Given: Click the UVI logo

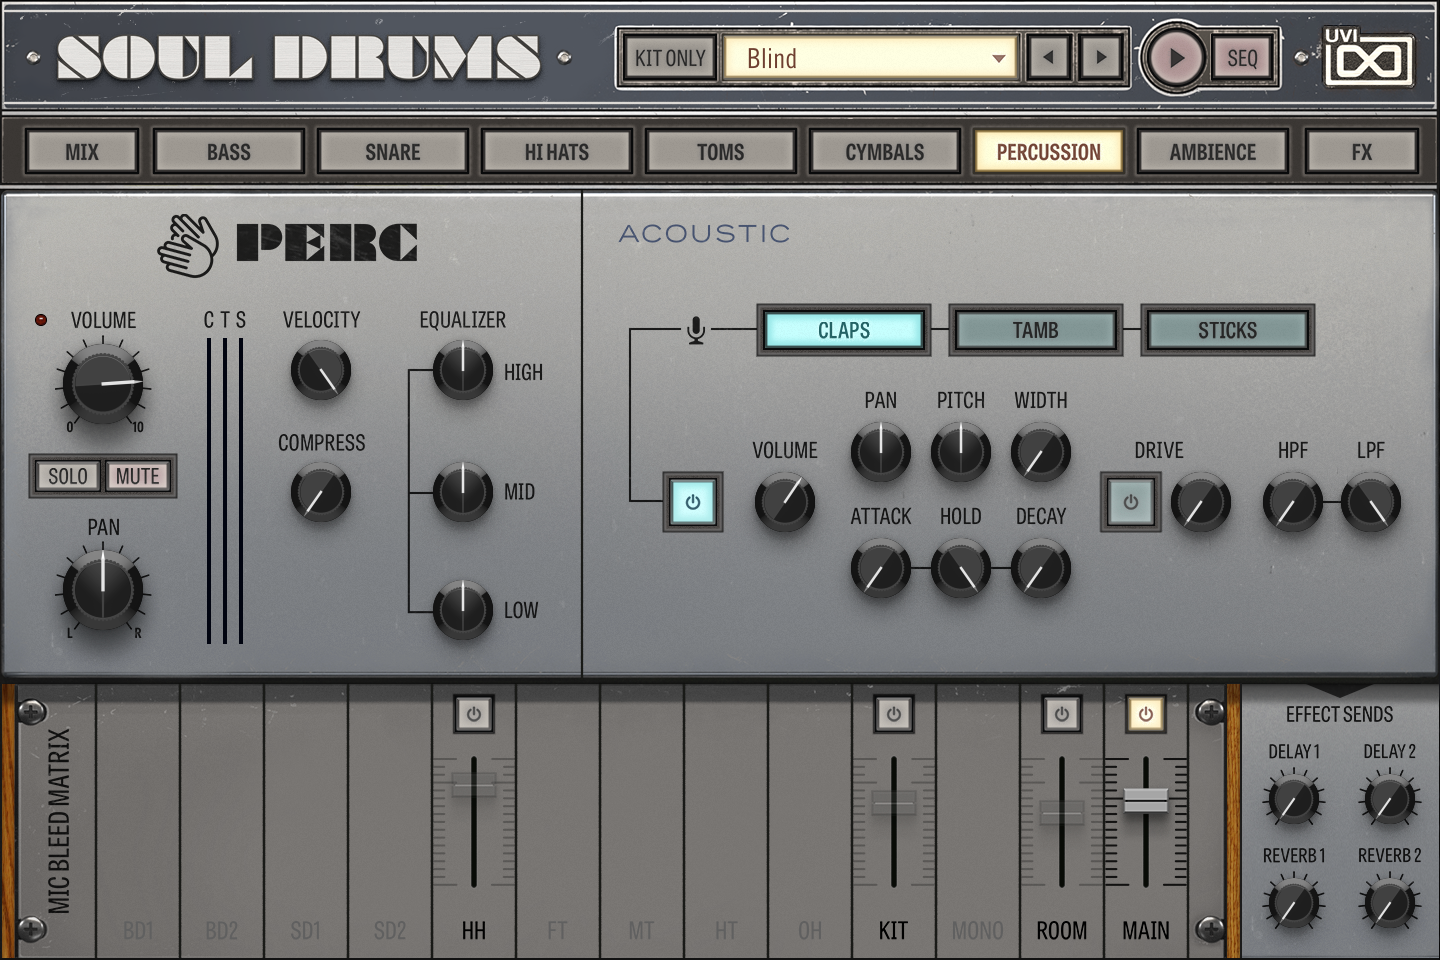Looking at the screenshot, I should [1366, 58].
